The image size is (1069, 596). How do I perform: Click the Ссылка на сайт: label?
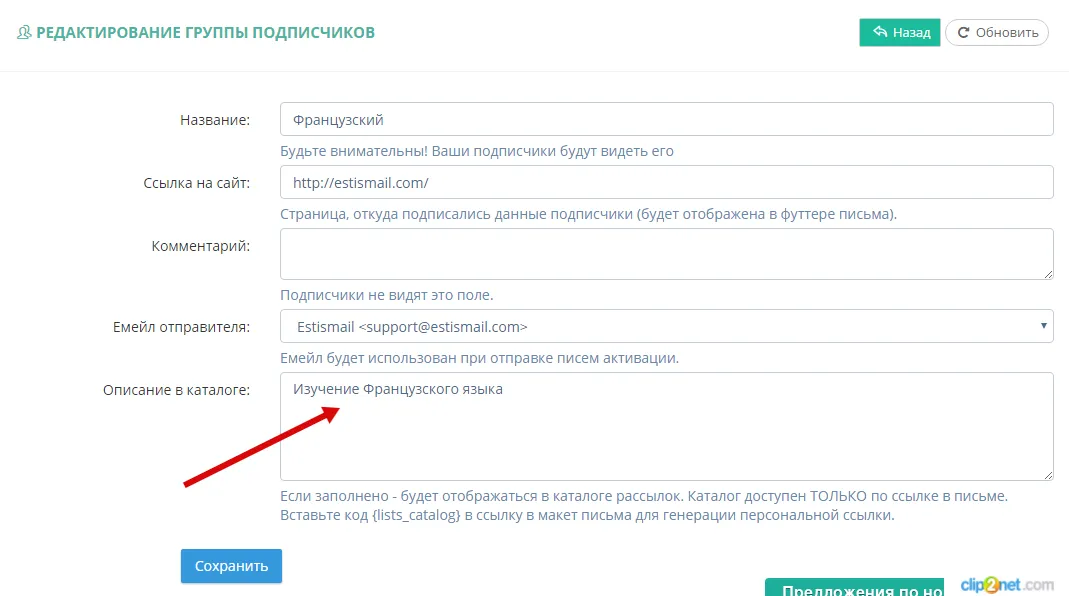pyautogui.click(x=196, y=183)
